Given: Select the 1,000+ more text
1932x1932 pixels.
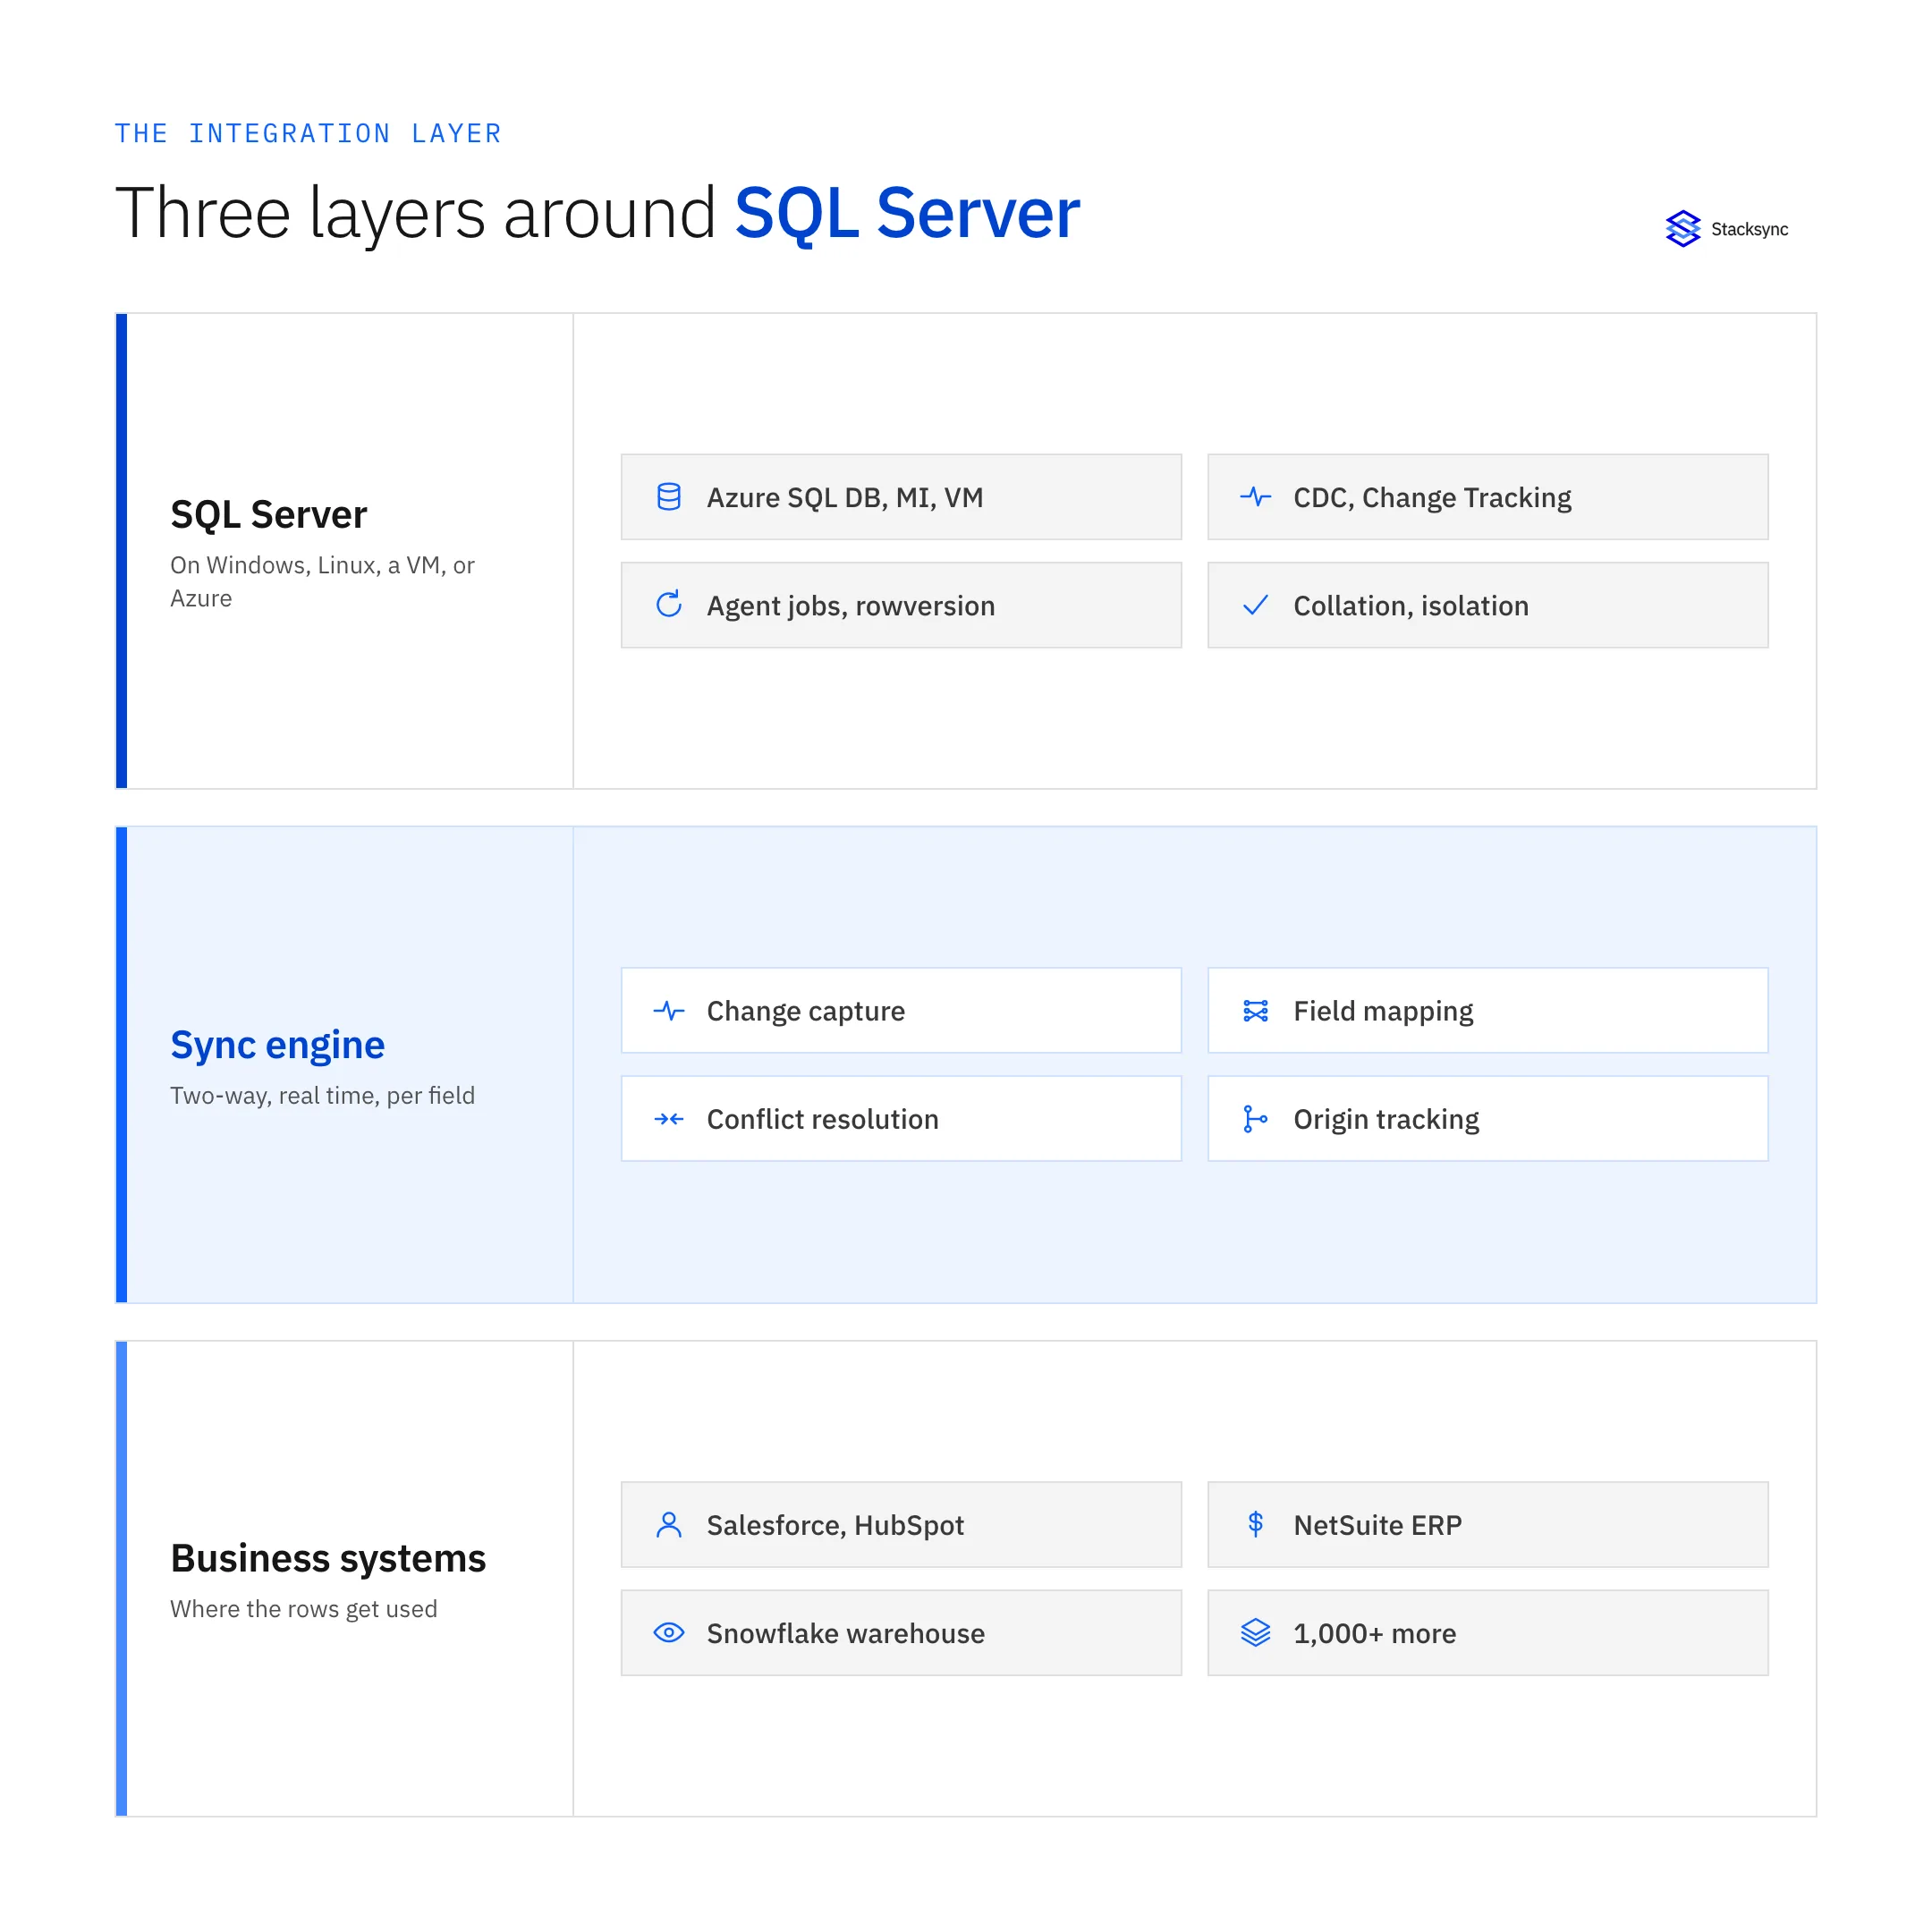Looking at the screenshot, I should coord(1375,1634).
